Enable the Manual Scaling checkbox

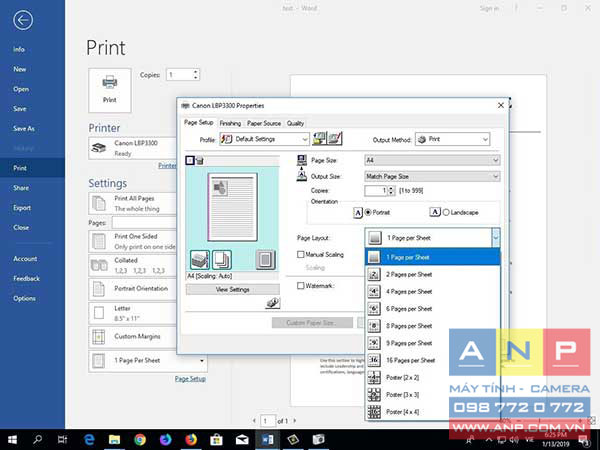coord(301,254)
